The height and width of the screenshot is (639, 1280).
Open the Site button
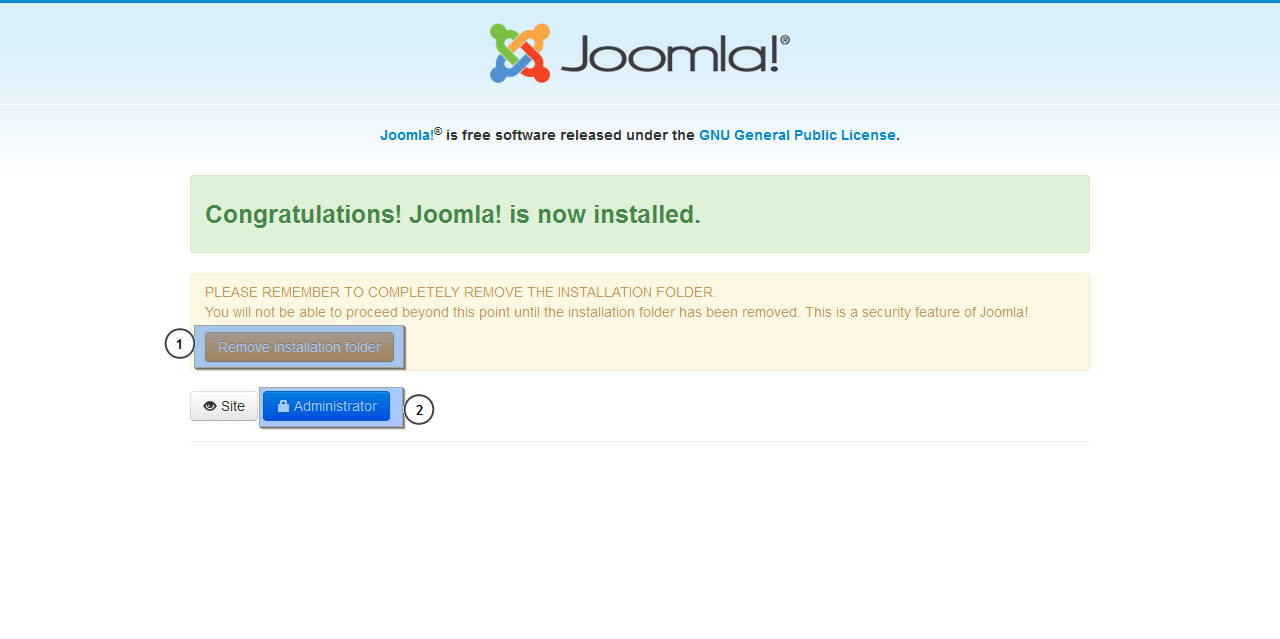224,406
